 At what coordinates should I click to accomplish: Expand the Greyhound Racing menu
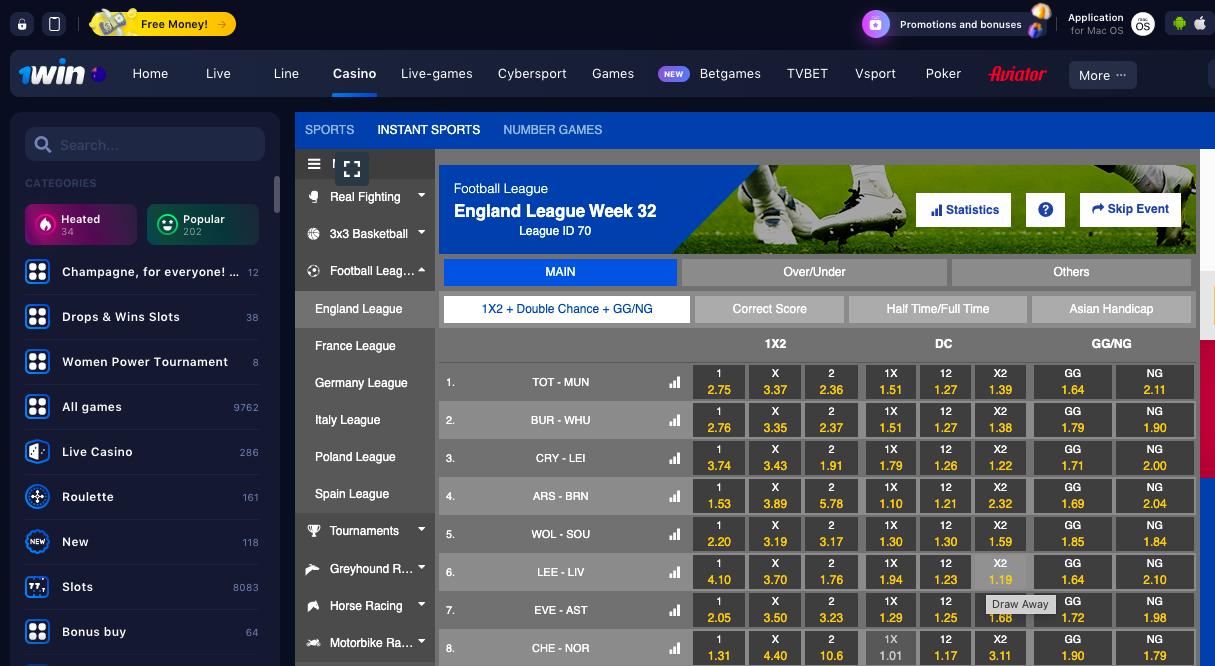coord(365,569)
